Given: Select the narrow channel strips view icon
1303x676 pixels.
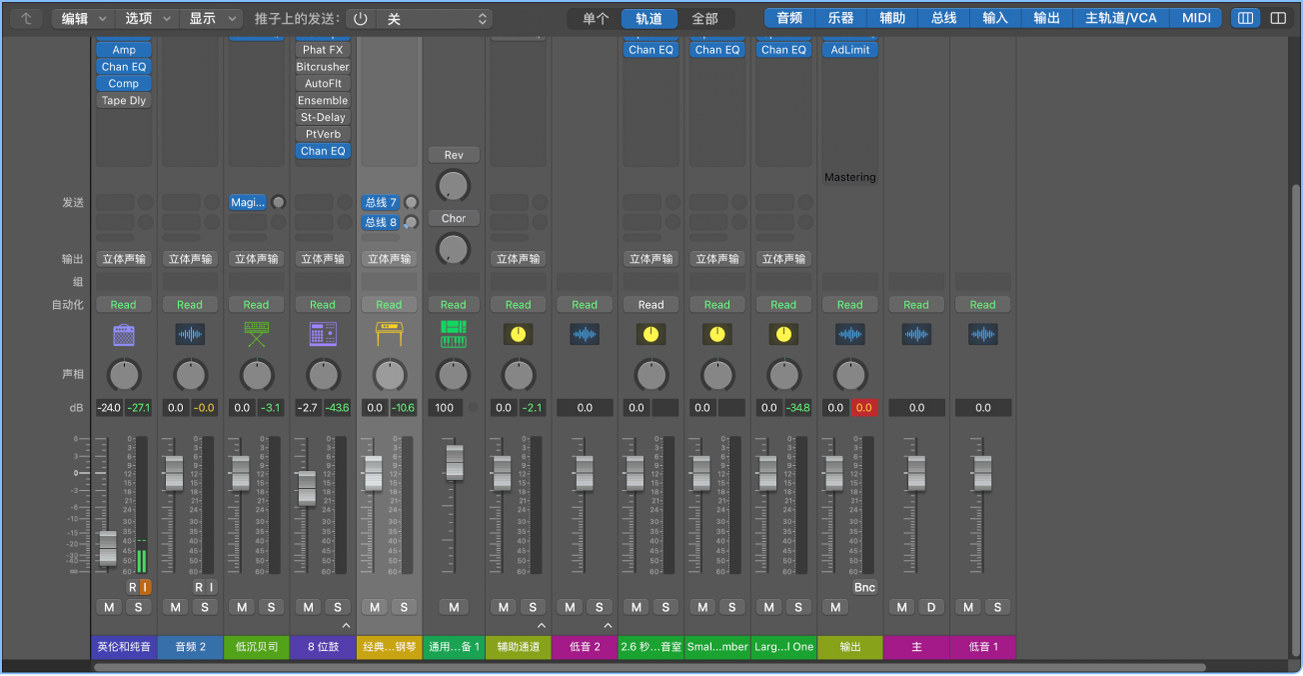Looking at the screenshot, I should (1245, 18).
